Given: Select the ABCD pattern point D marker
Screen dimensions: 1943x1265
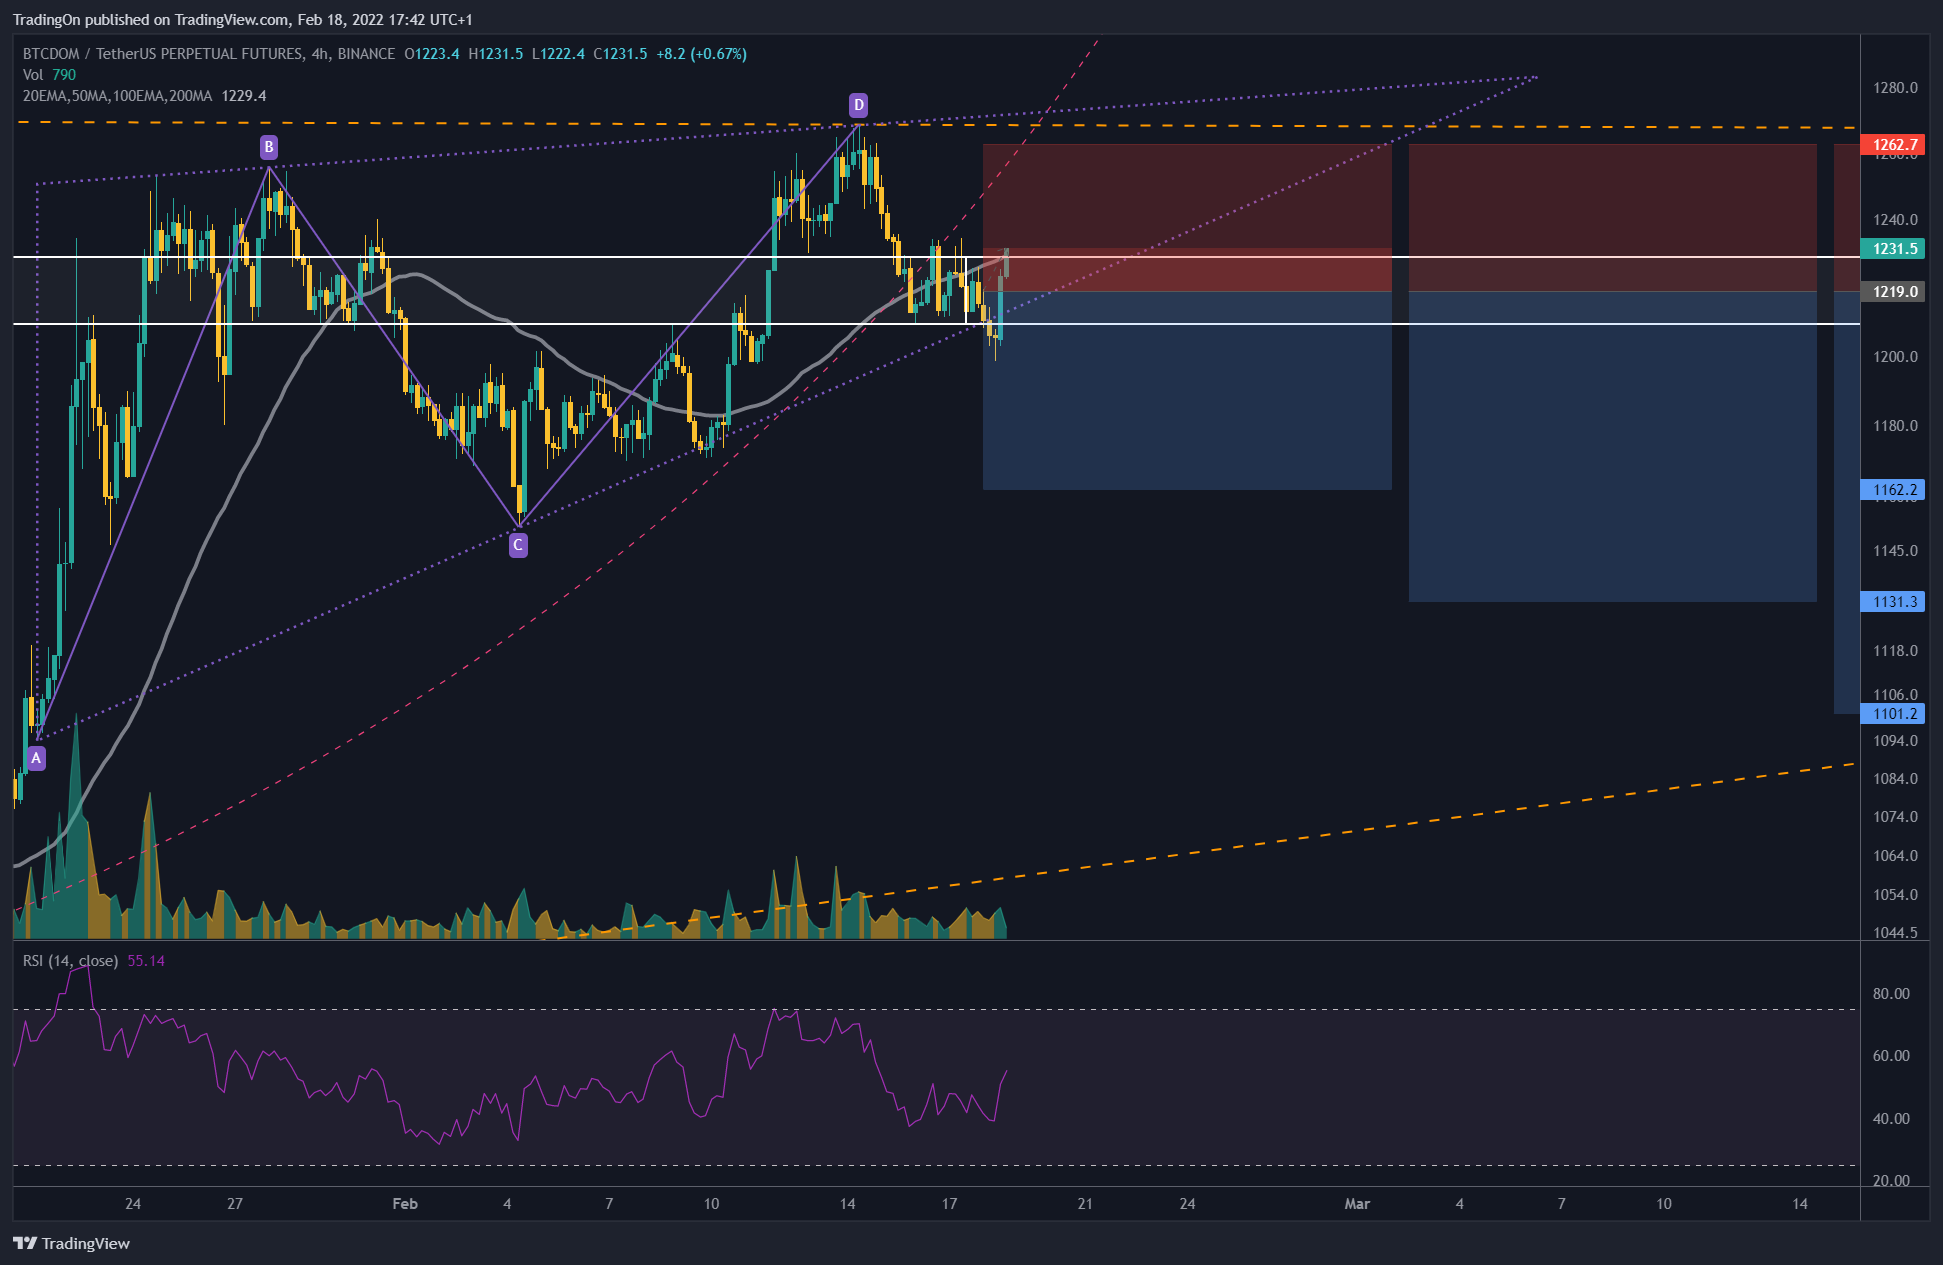Looking at the screenshot, I should 858,105.
